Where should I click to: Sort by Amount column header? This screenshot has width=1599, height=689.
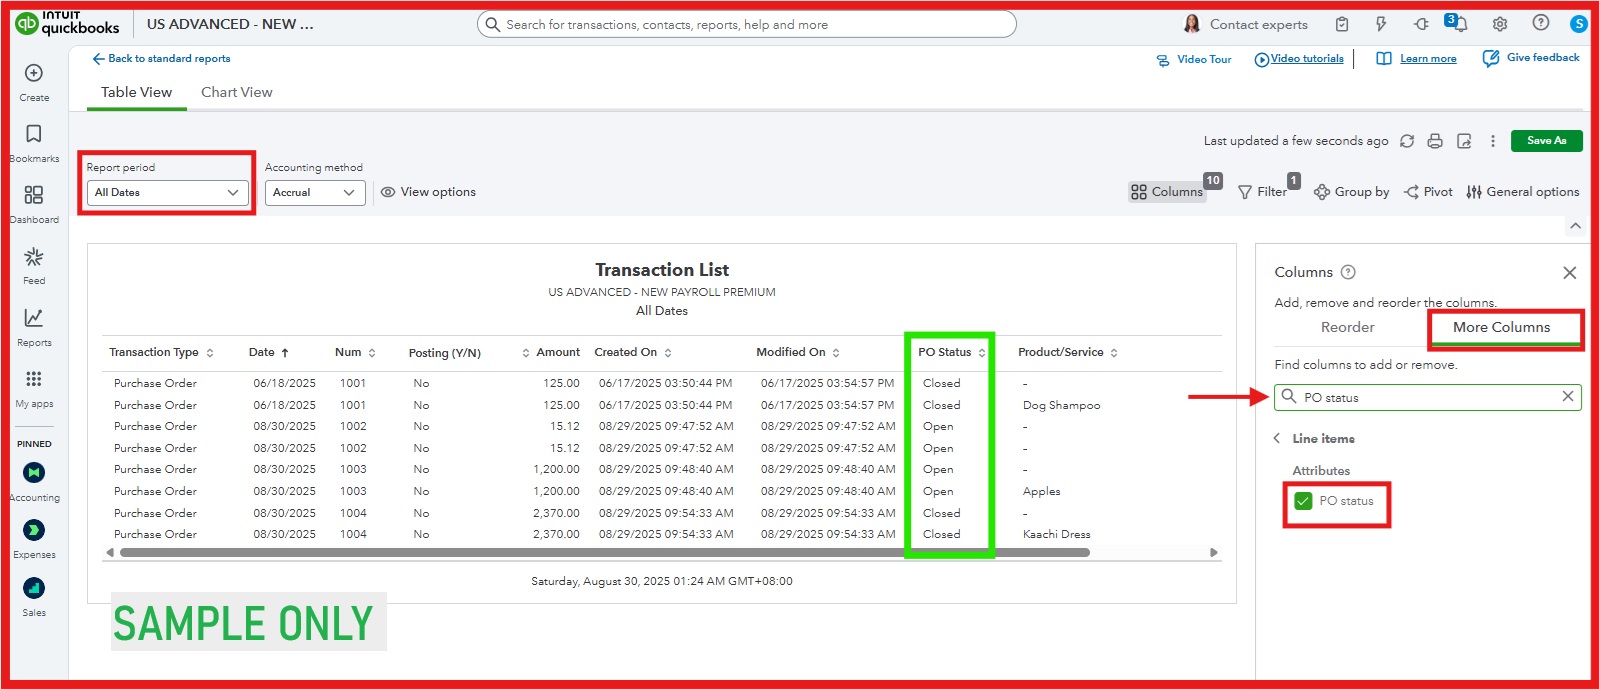551,352
